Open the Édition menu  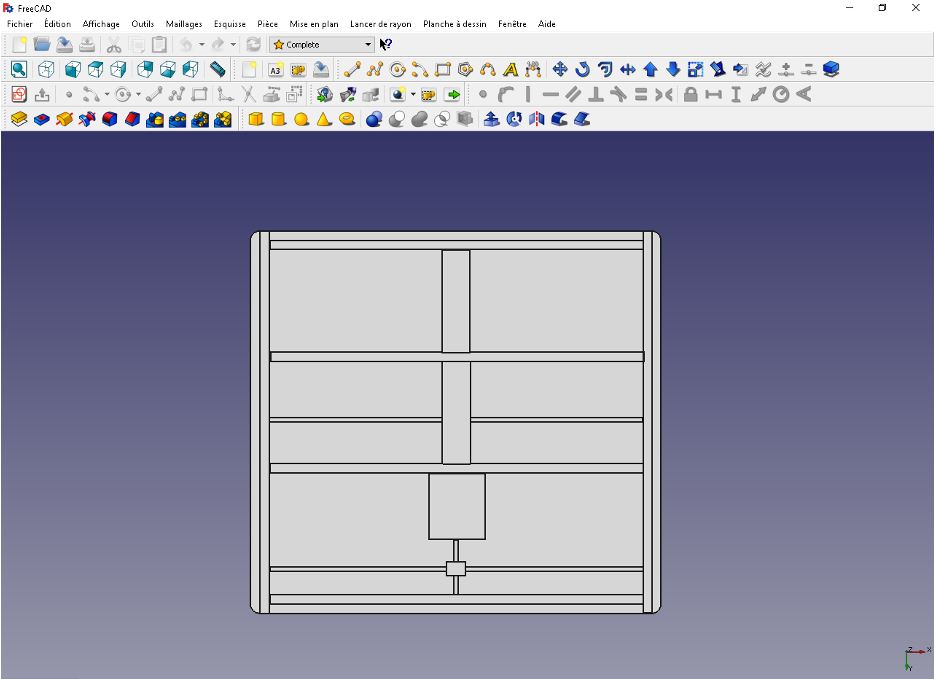click(x=57, y=24)
